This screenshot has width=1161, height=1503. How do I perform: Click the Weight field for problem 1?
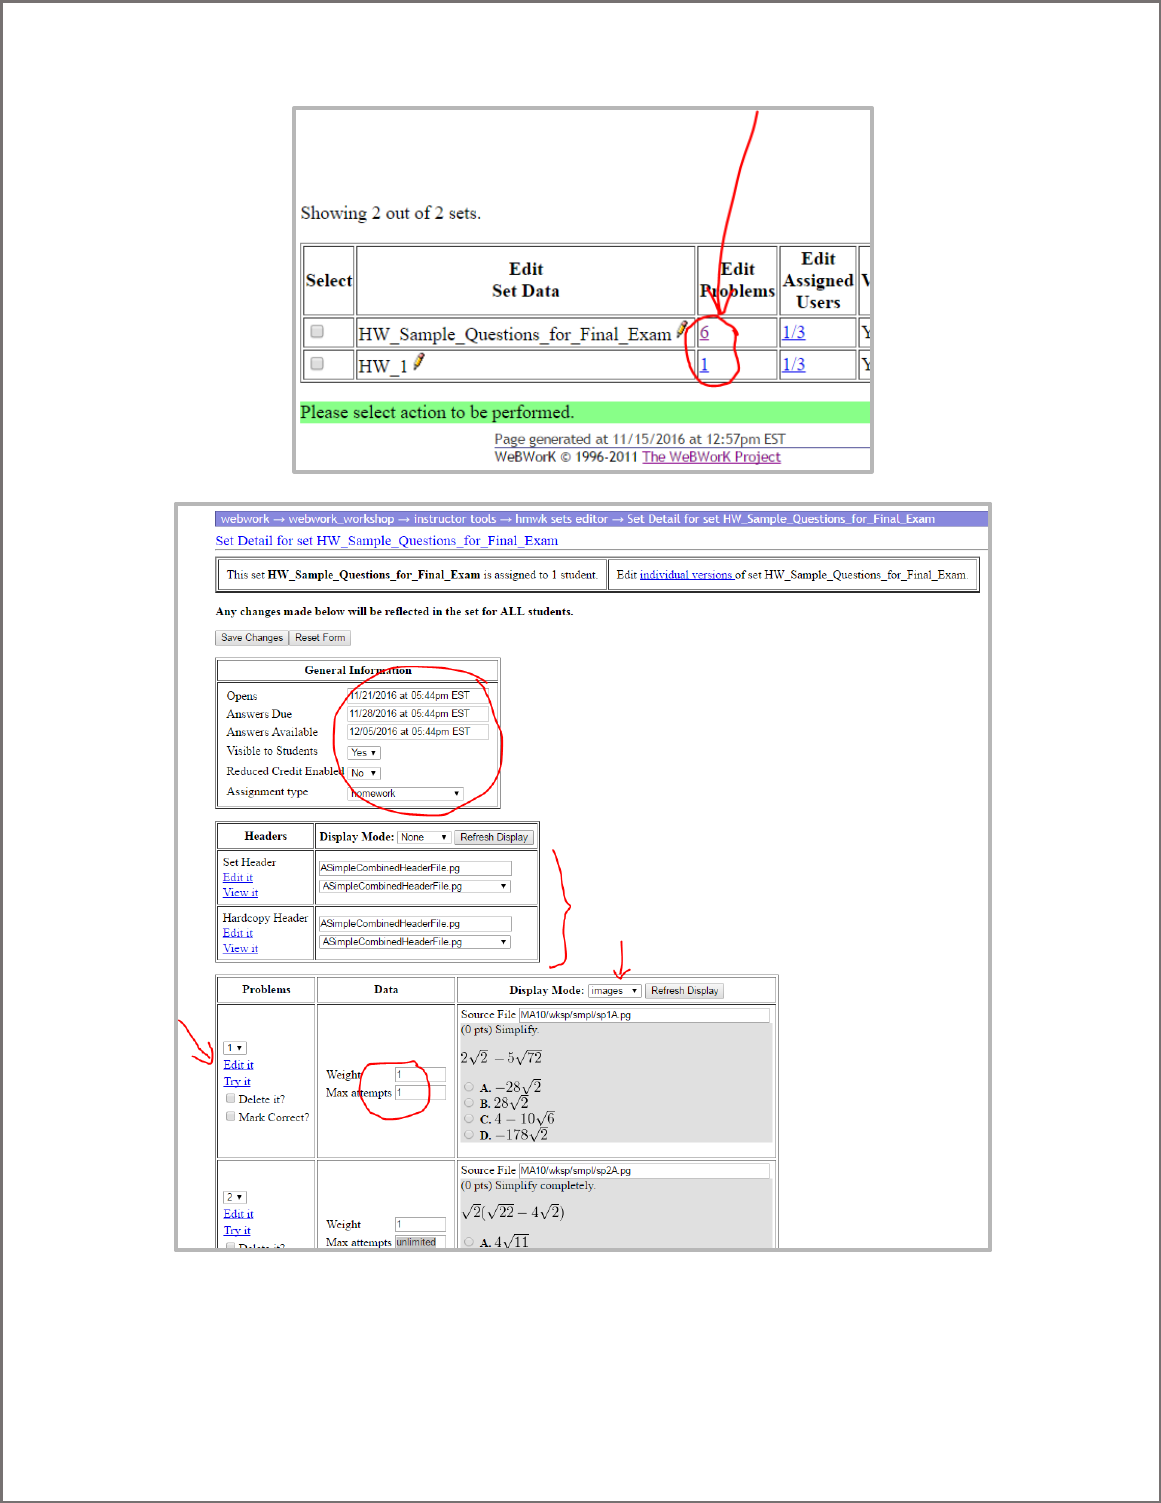[x=420, y=1075]
